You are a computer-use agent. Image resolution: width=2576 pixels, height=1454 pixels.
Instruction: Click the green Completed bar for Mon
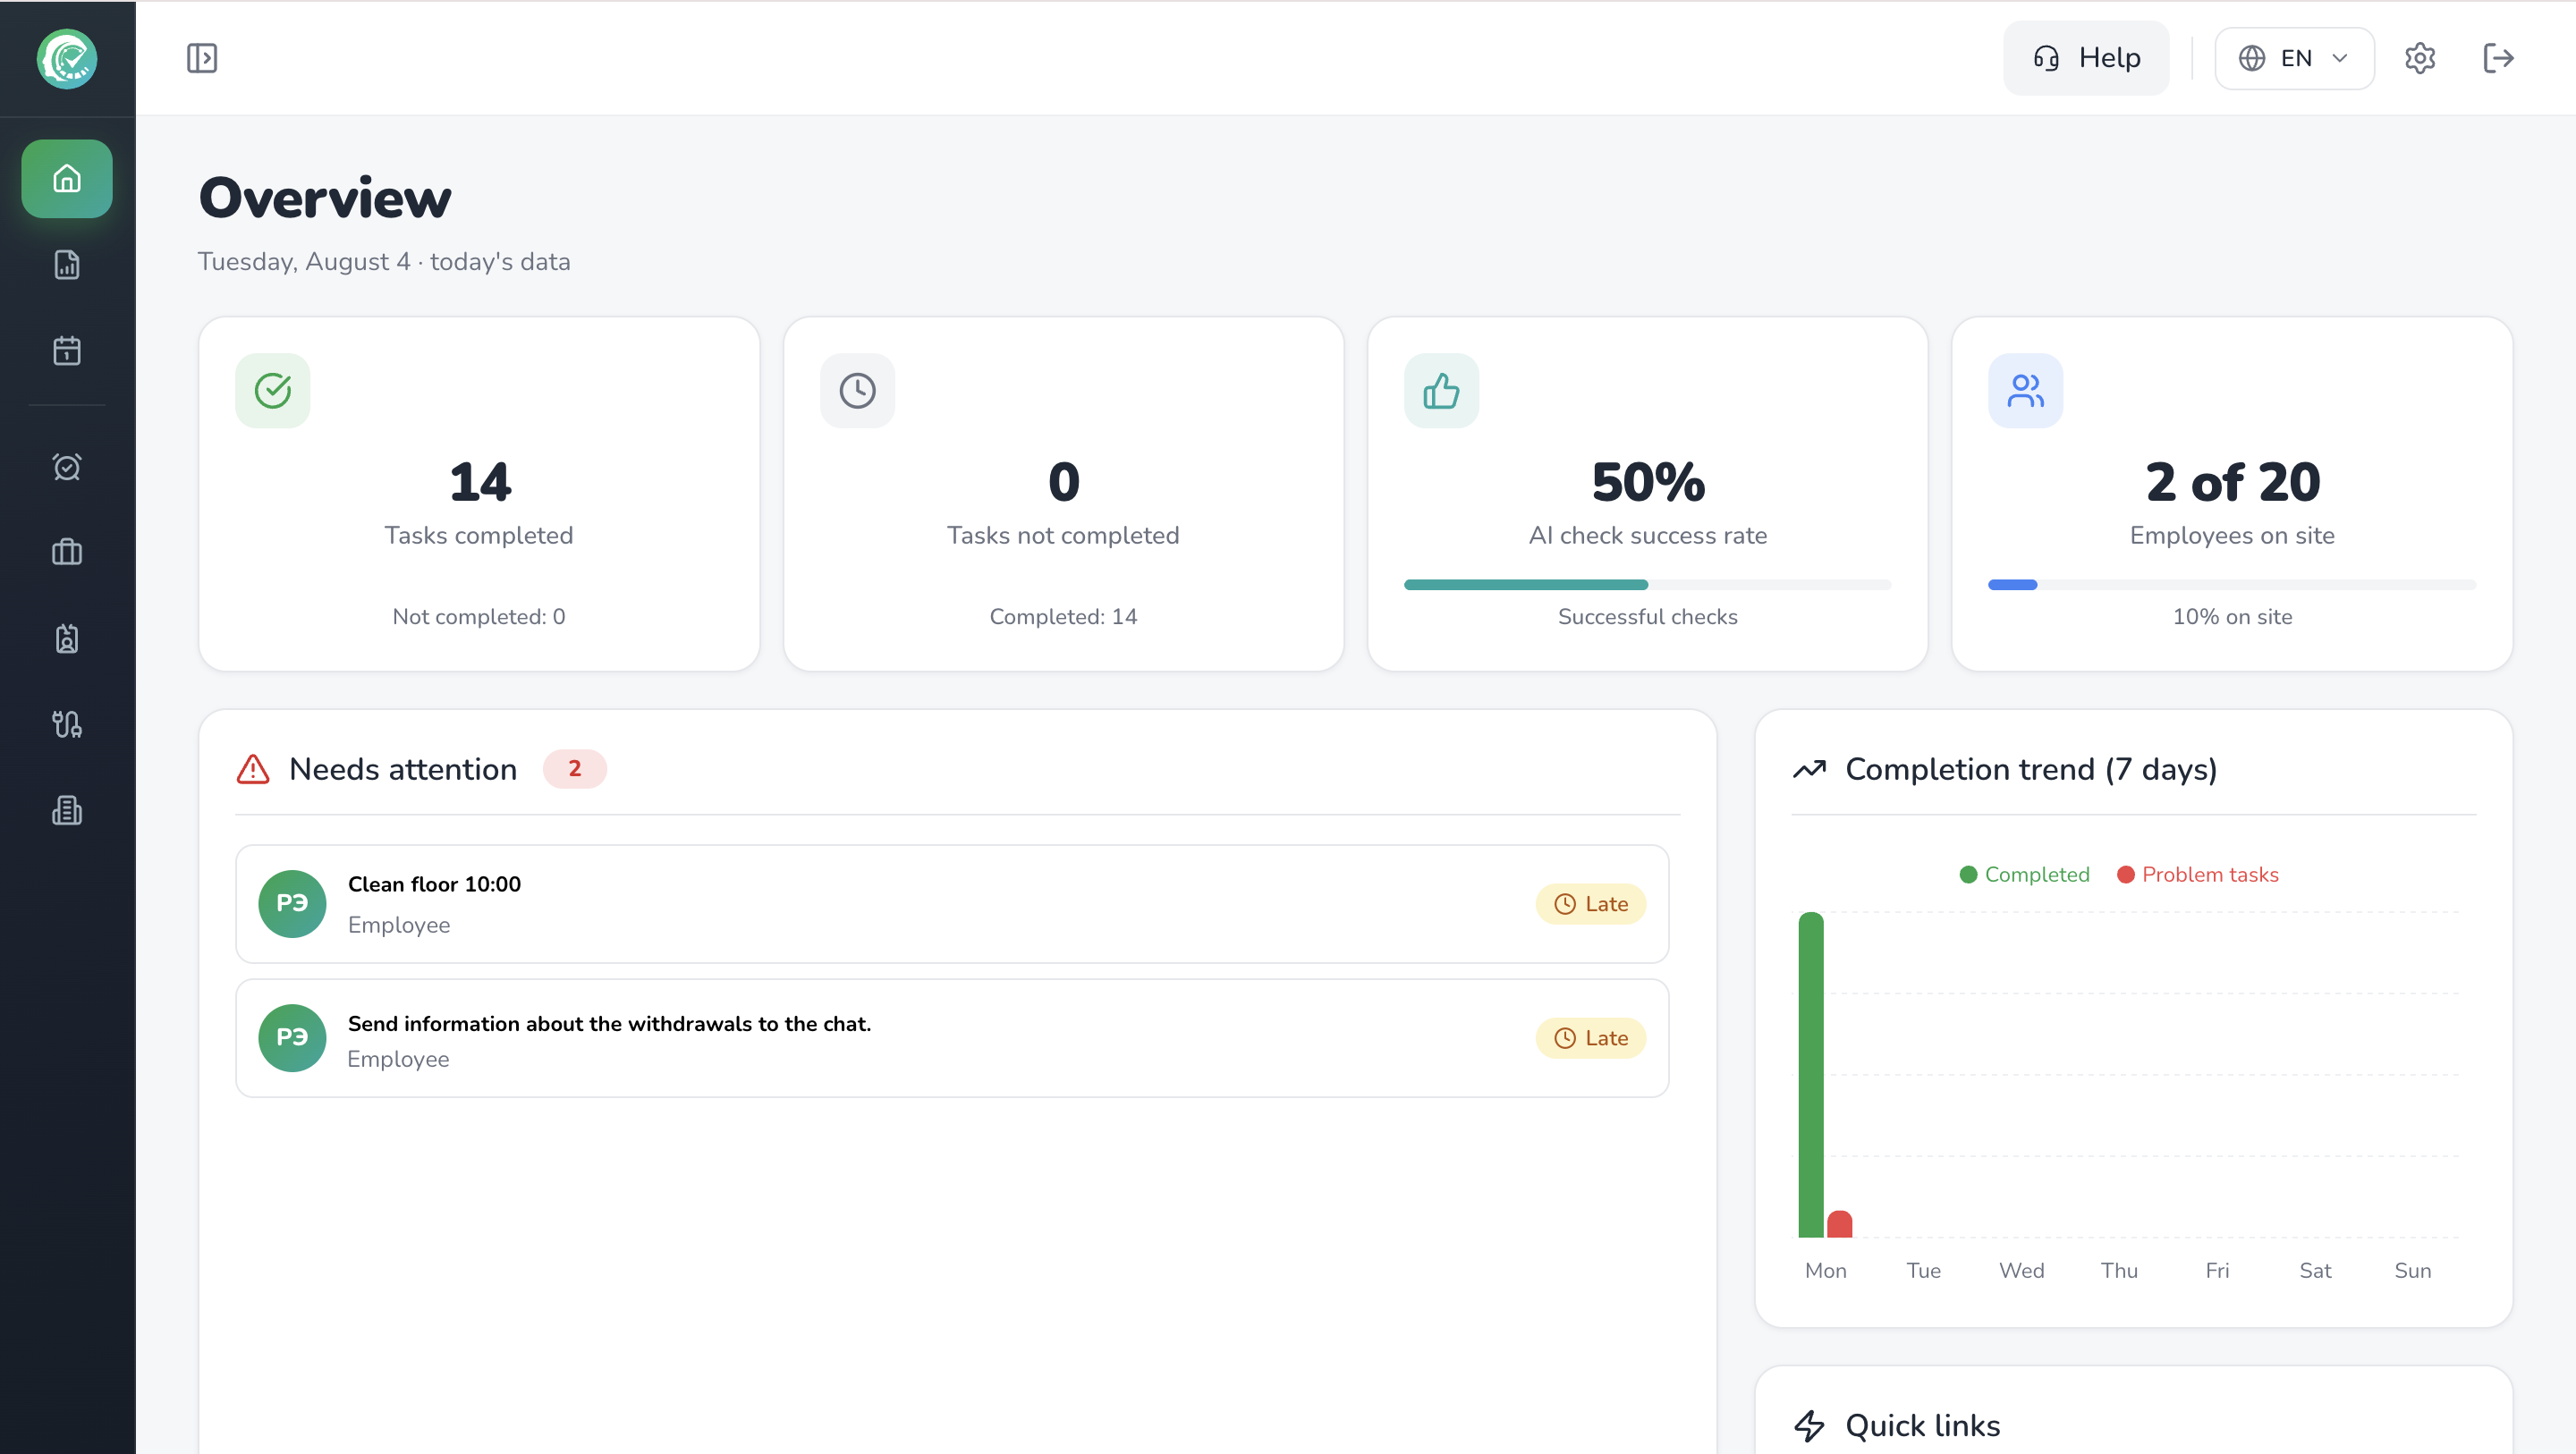1811,1075
